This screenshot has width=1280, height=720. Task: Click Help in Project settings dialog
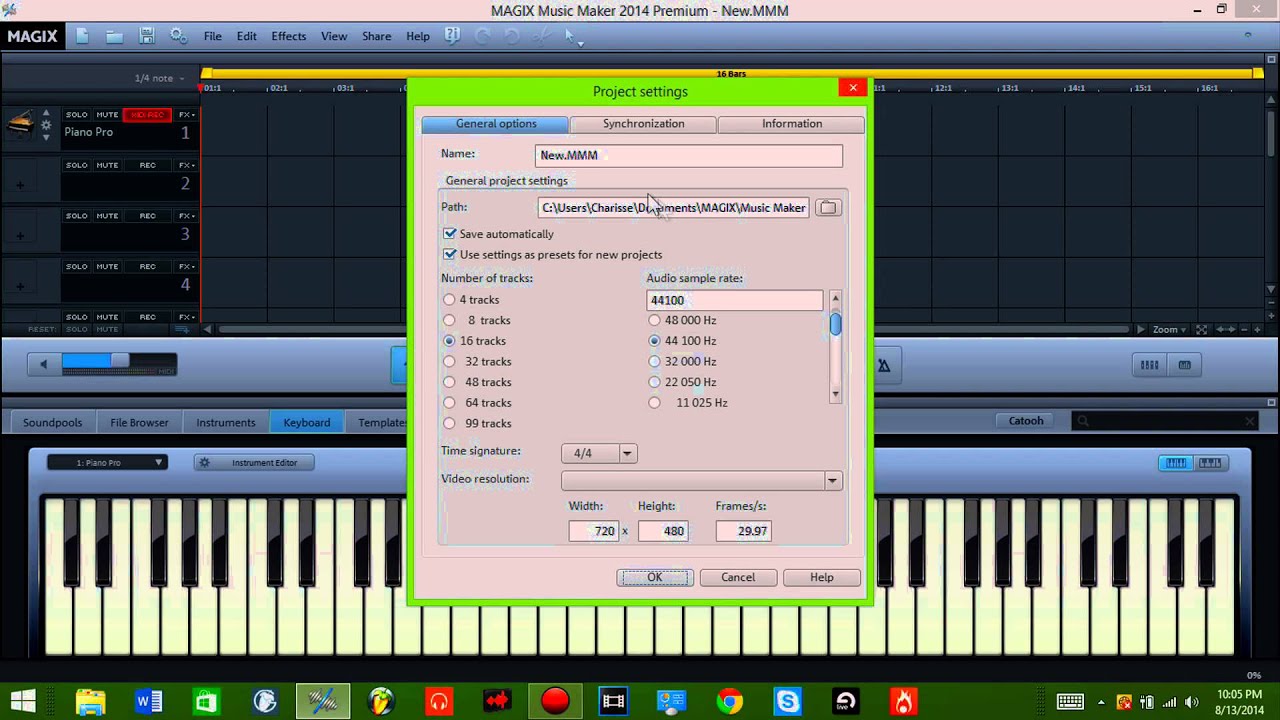click(x=822, y=578)
